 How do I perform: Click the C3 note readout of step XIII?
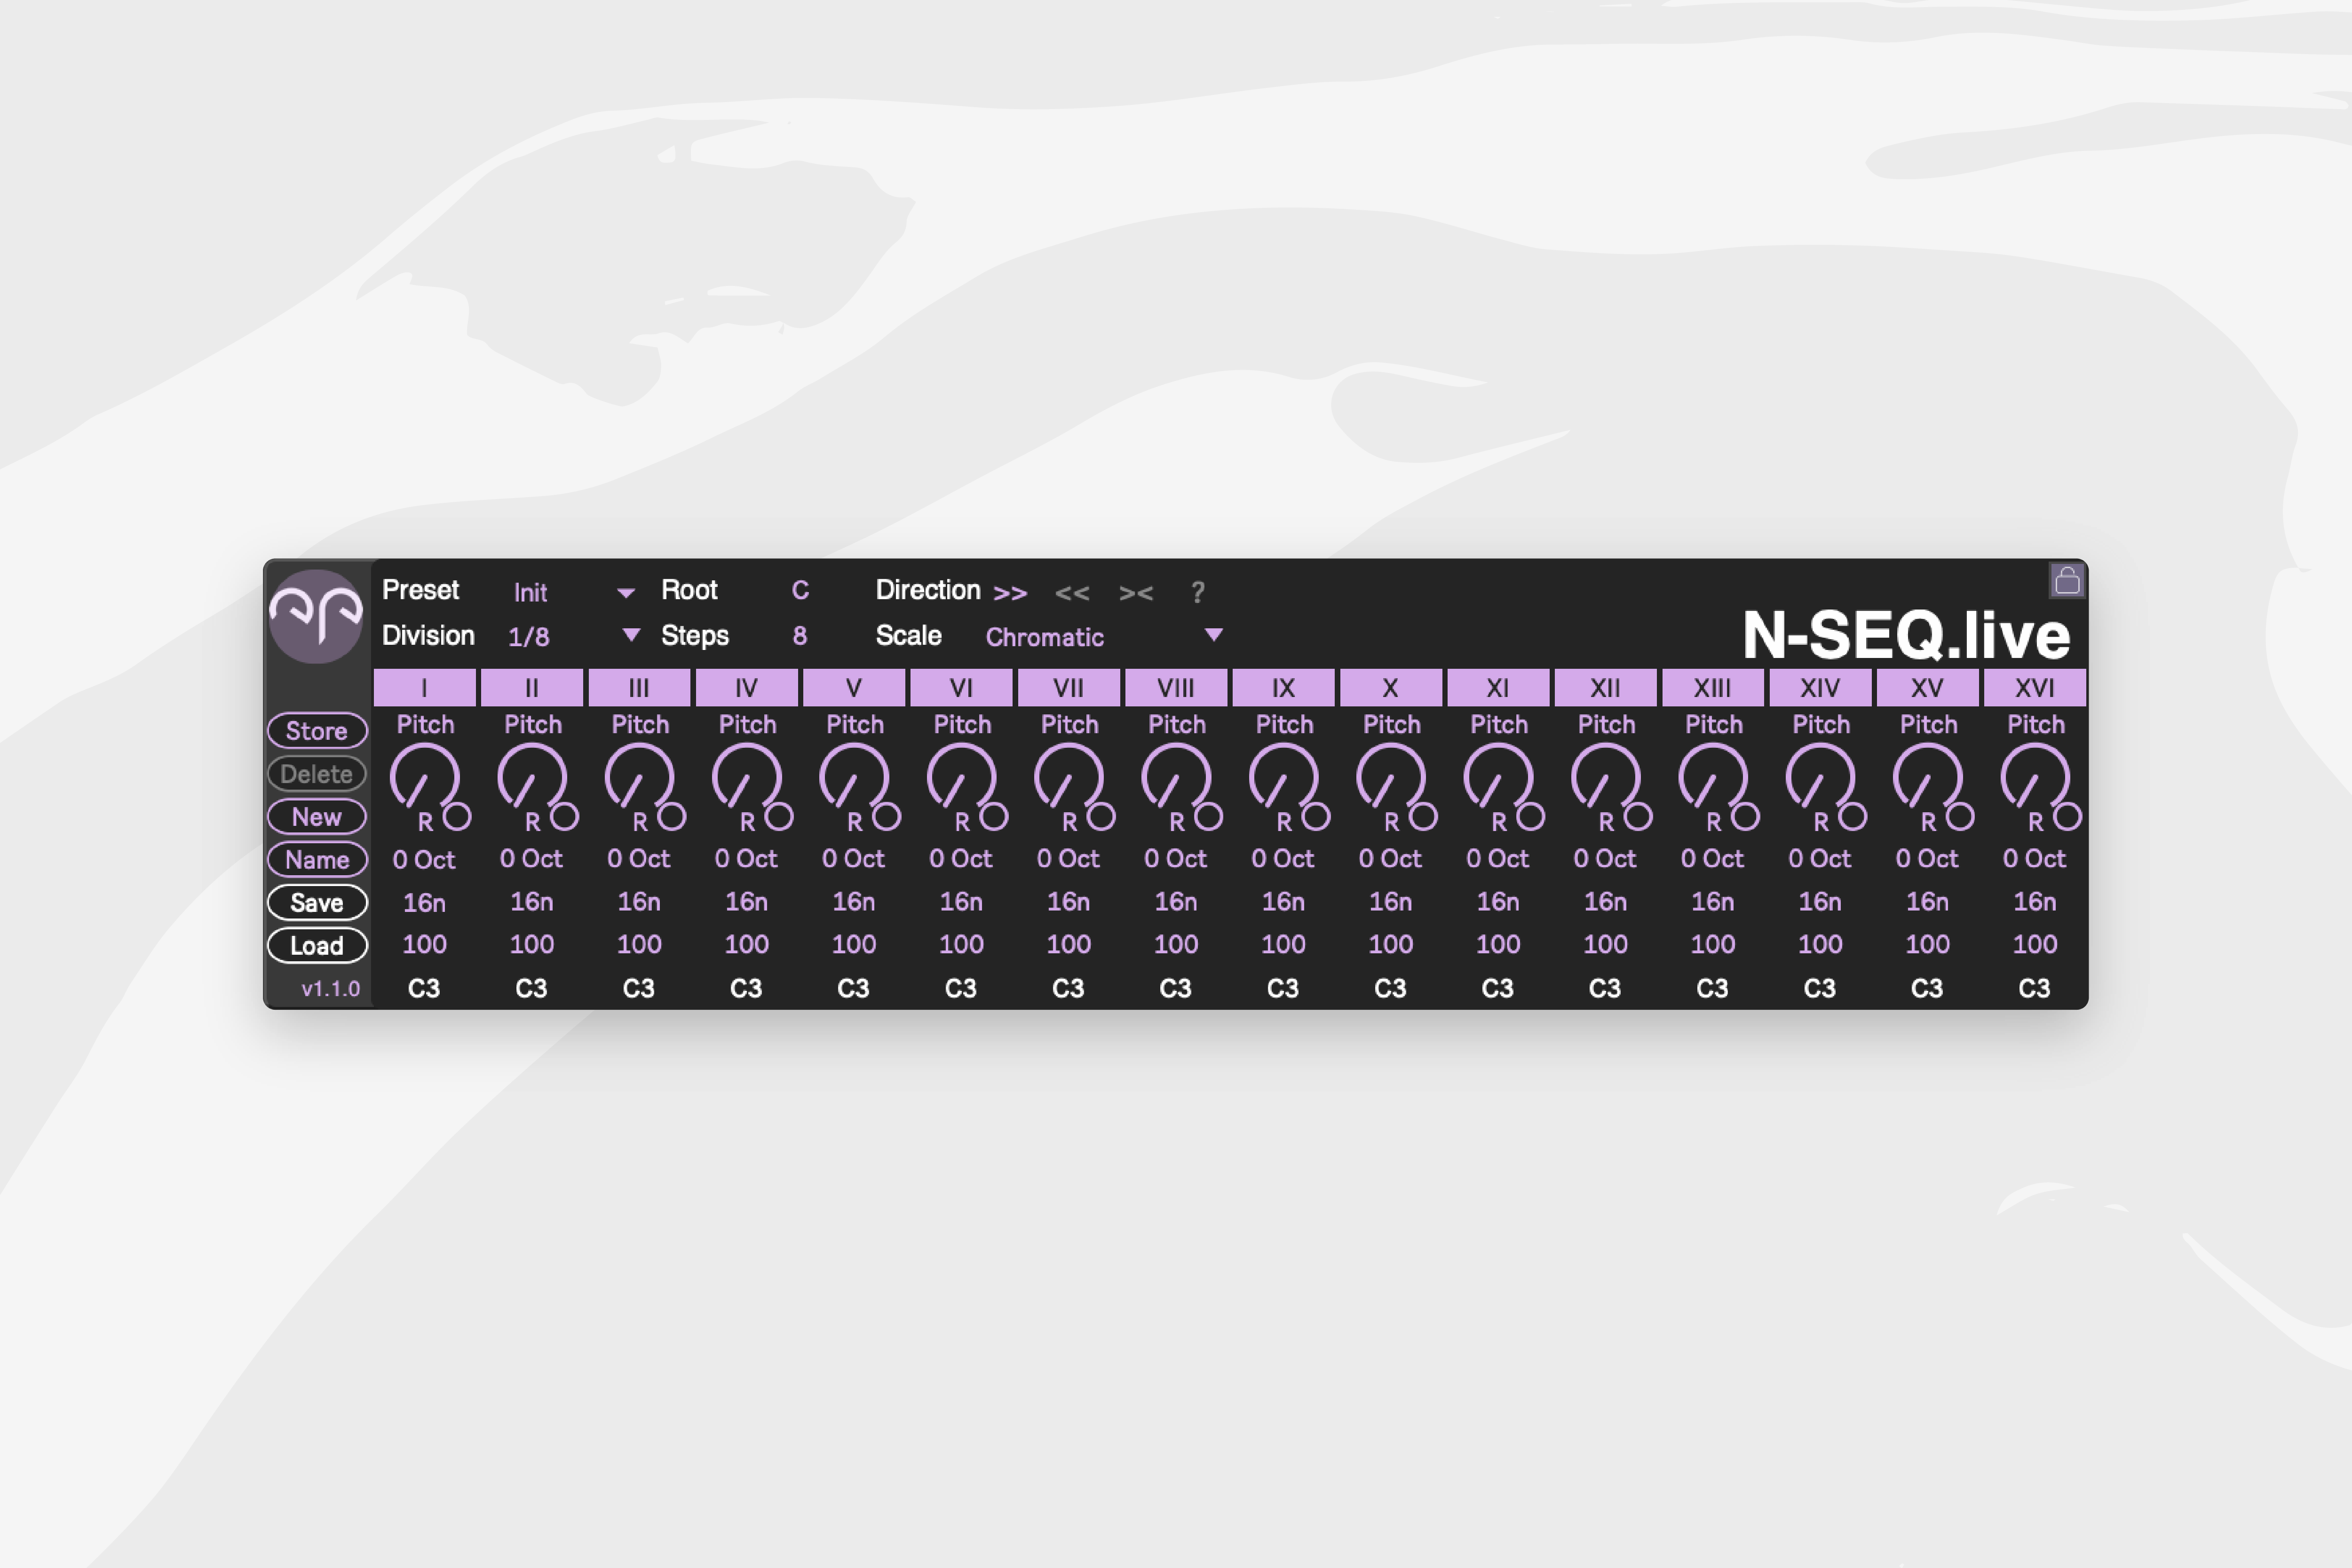1712,988
